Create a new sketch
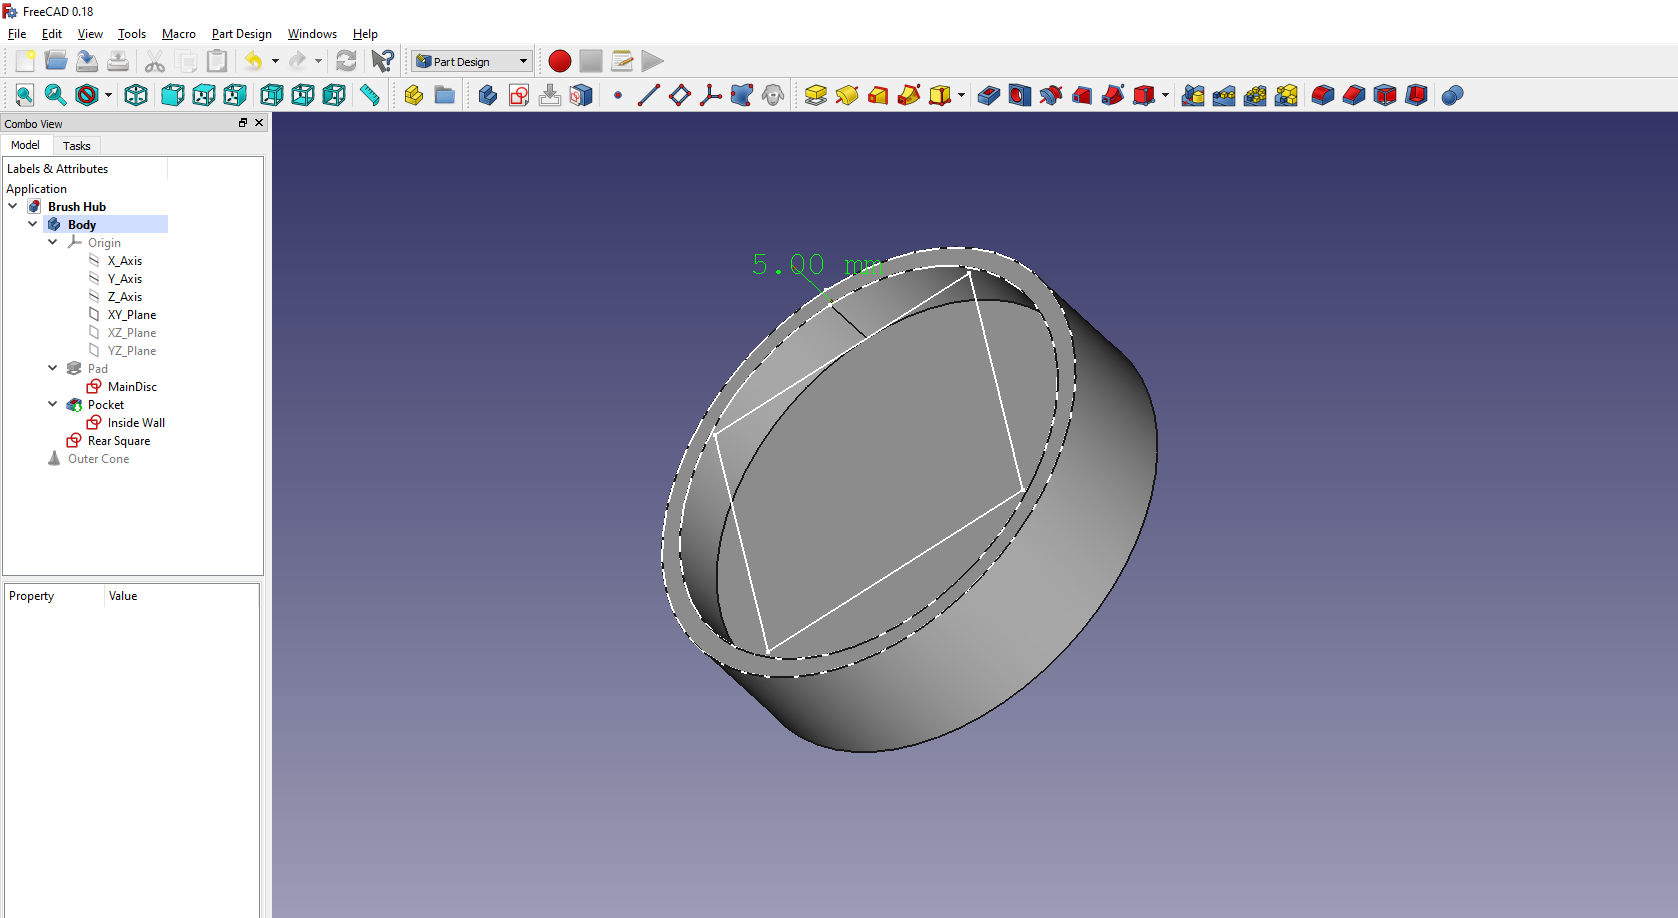 [519, 95]
